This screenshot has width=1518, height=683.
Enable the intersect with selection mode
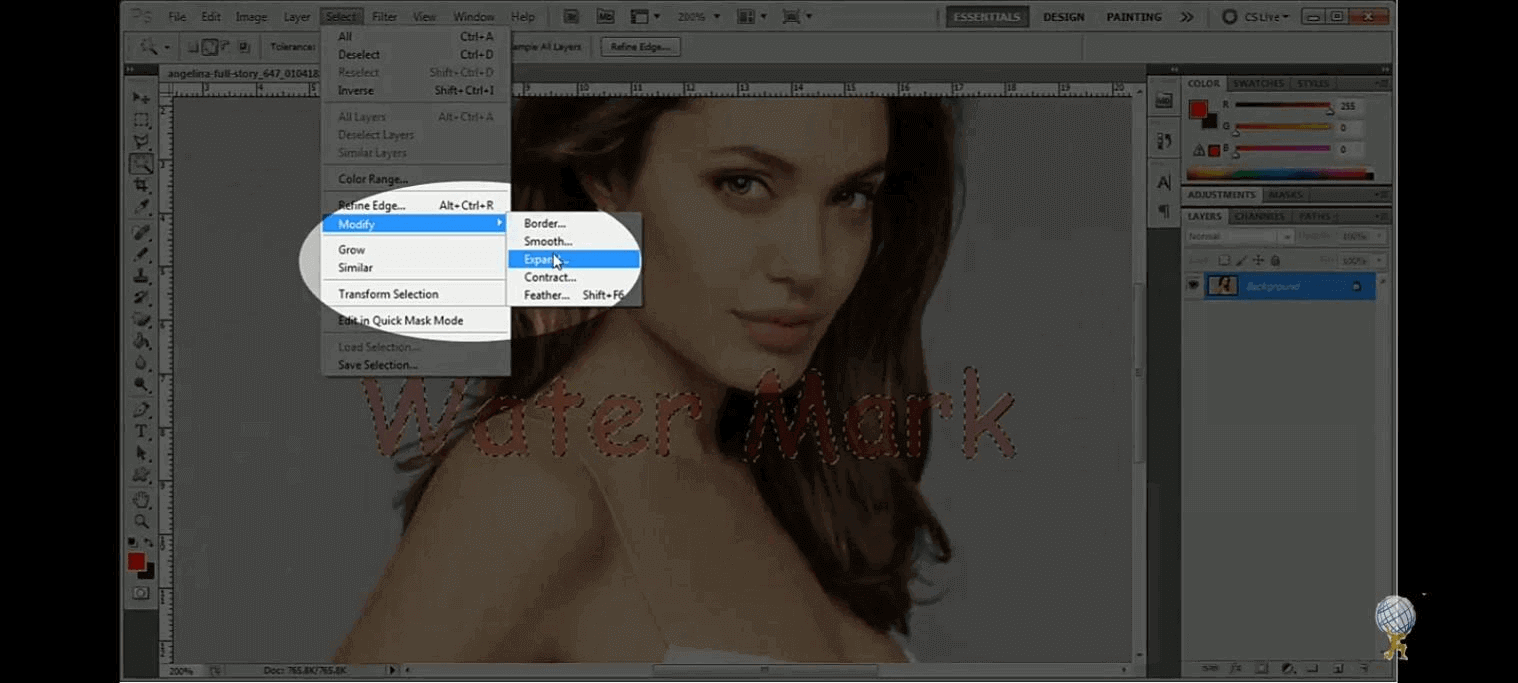243,47
